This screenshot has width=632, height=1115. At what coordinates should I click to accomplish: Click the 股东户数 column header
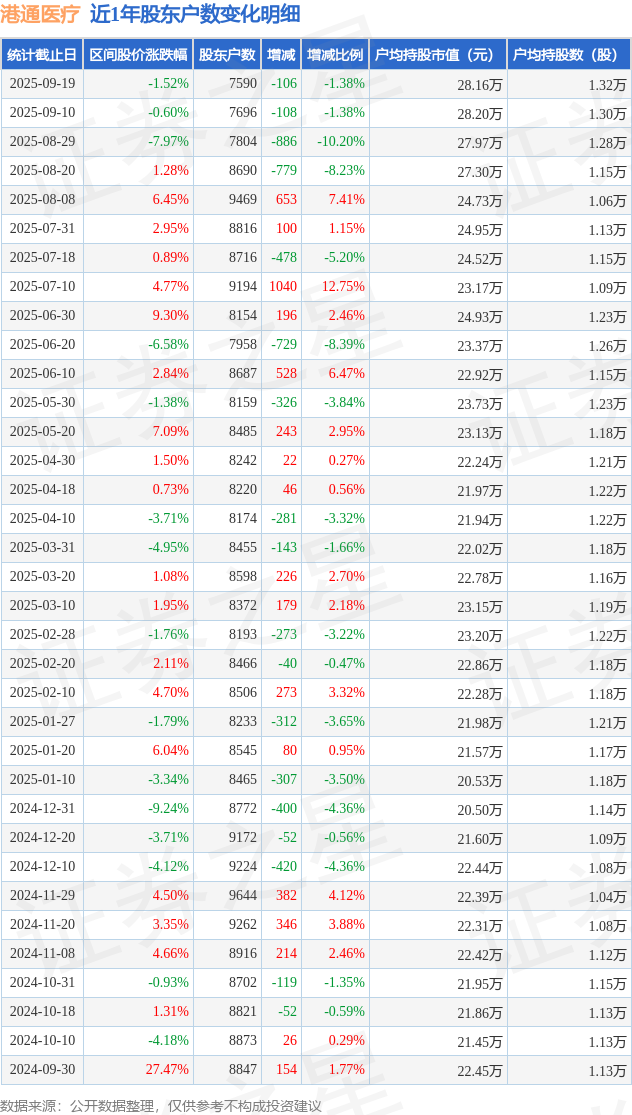(x=227, y=55)
